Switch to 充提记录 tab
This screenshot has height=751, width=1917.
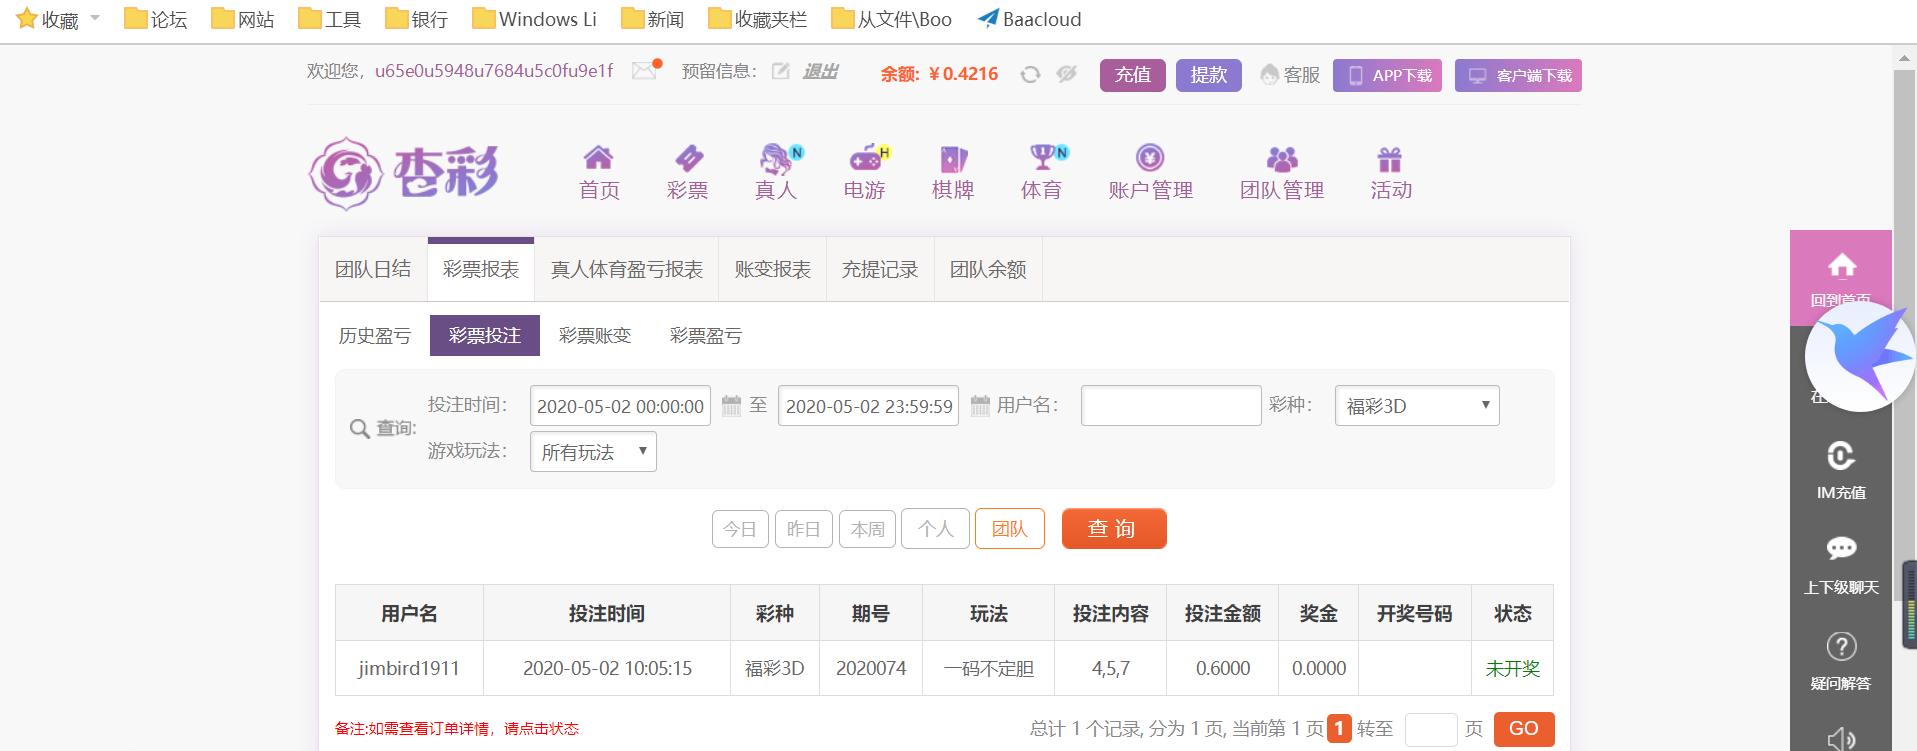(x=880, y=269)
